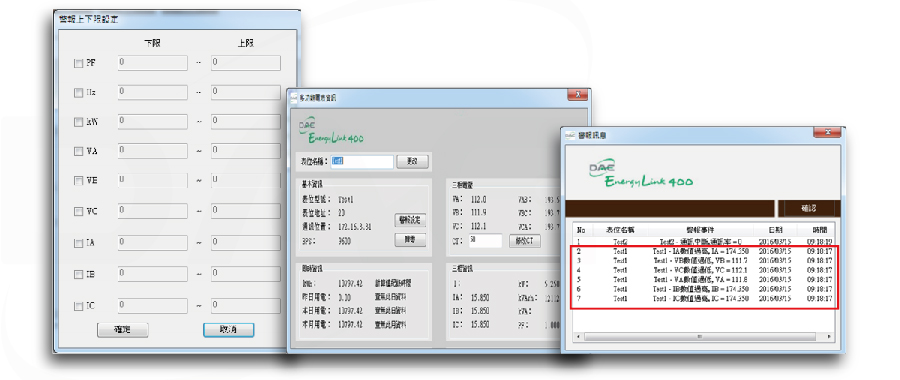Select alarm row 7 with IC = 174.350
Viewport: 900px width, 380px height.
(x=704, y=299)
